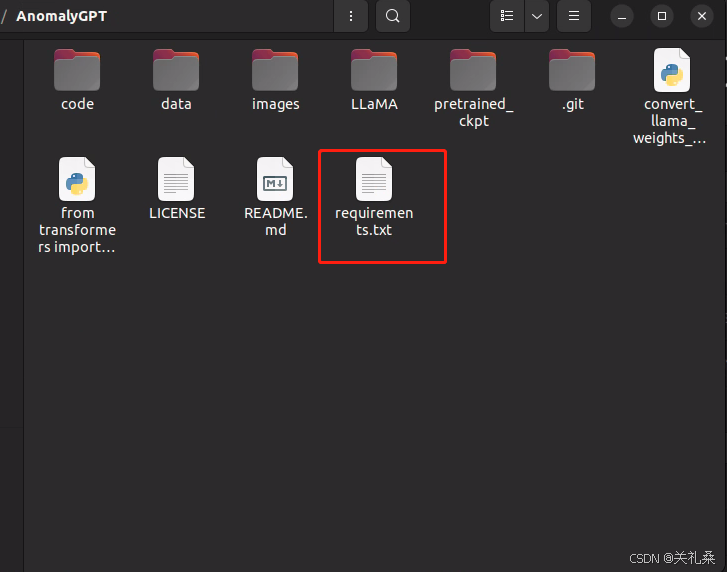Expand the view options dropdown arrow

537,16
